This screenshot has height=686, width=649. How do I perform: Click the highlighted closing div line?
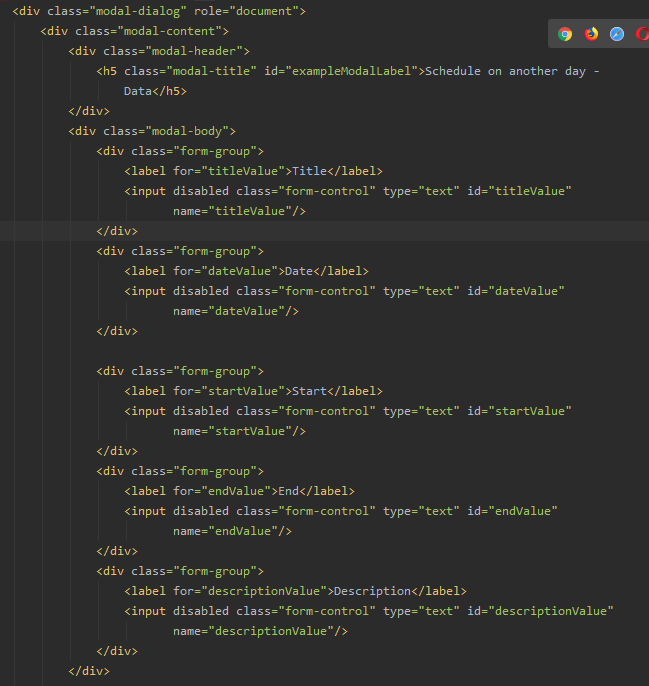pos(117,231)
